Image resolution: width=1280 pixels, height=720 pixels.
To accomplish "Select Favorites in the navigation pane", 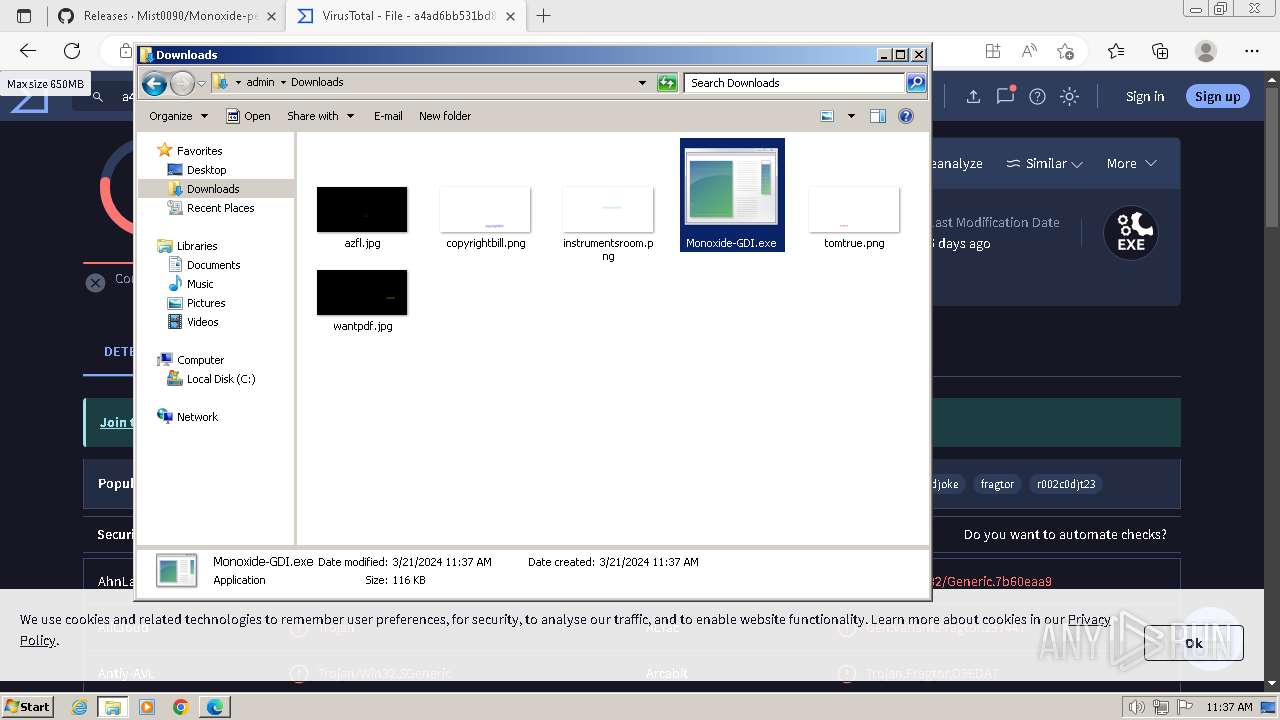I will [x=199, y=151].
